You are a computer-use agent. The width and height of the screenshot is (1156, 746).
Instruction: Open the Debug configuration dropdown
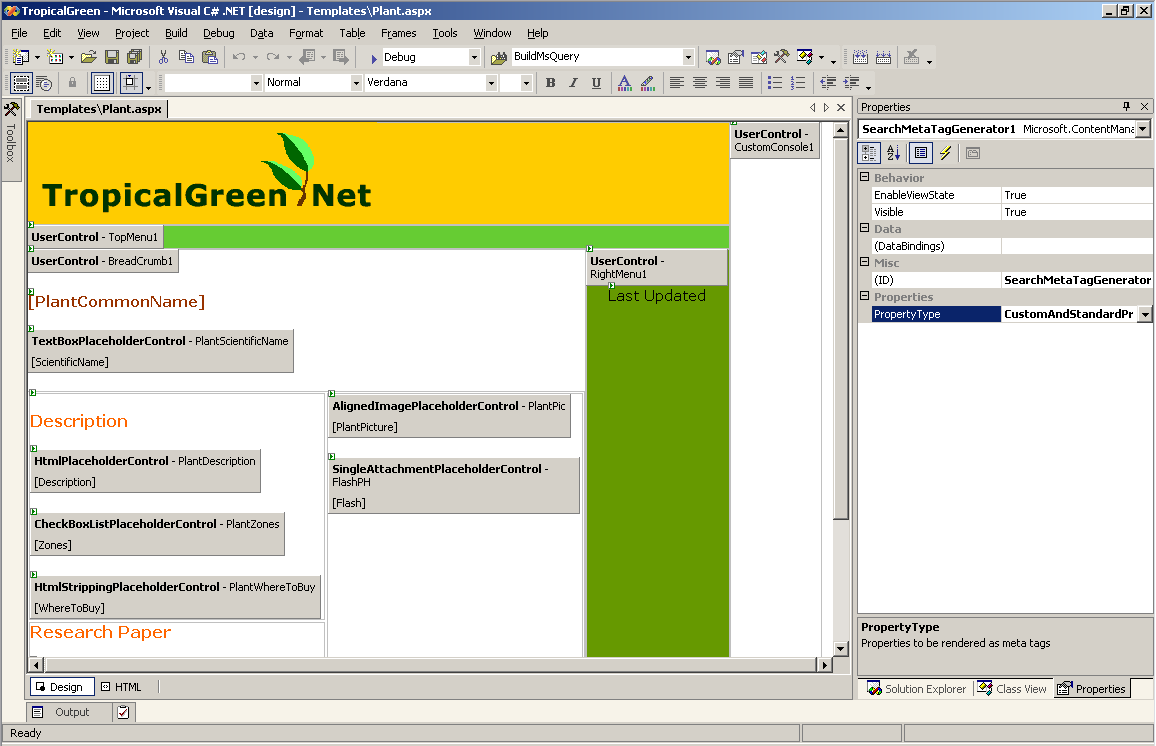click(x=474, y=57)
